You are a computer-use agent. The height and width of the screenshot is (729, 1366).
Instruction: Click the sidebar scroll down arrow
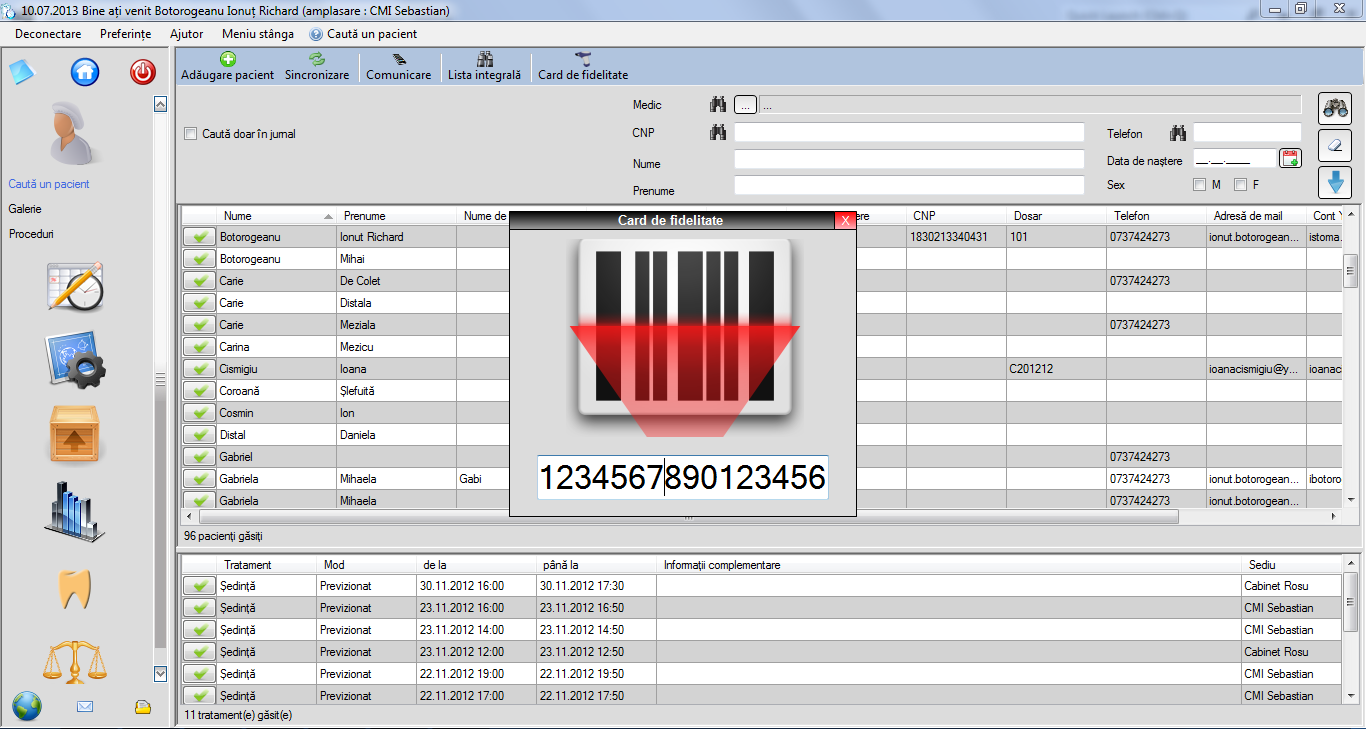(160, 674)
